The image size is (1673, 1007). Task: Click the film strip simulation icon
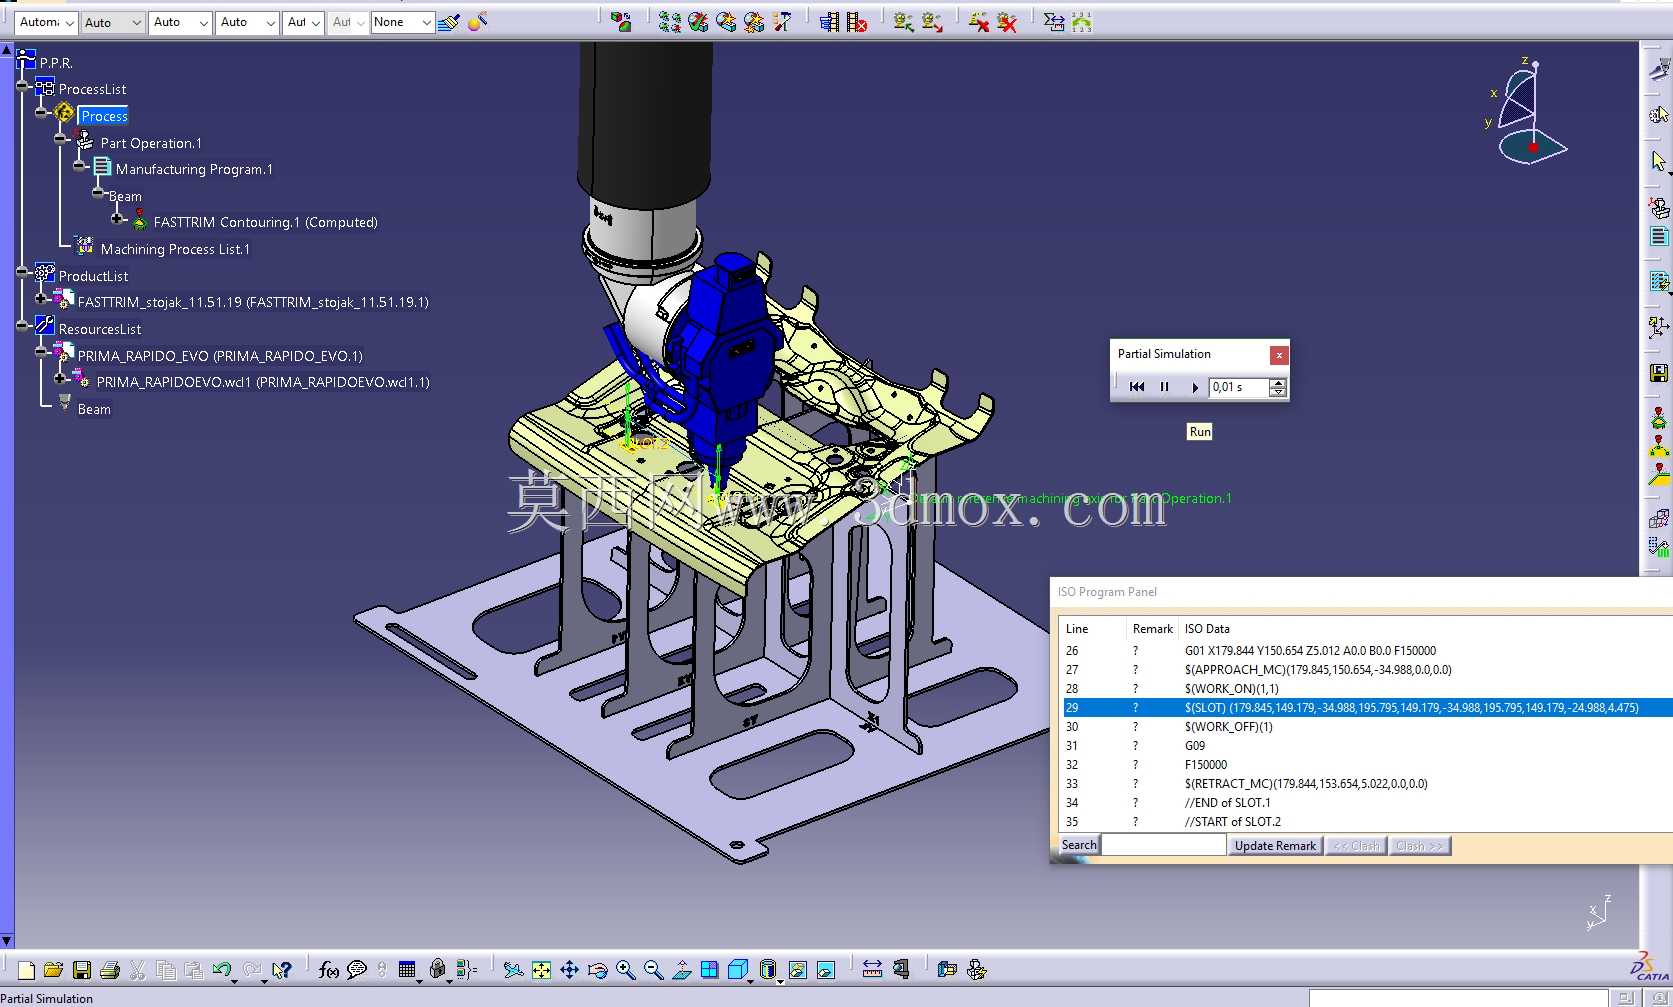pyautogui.click(x=829, y=22)
